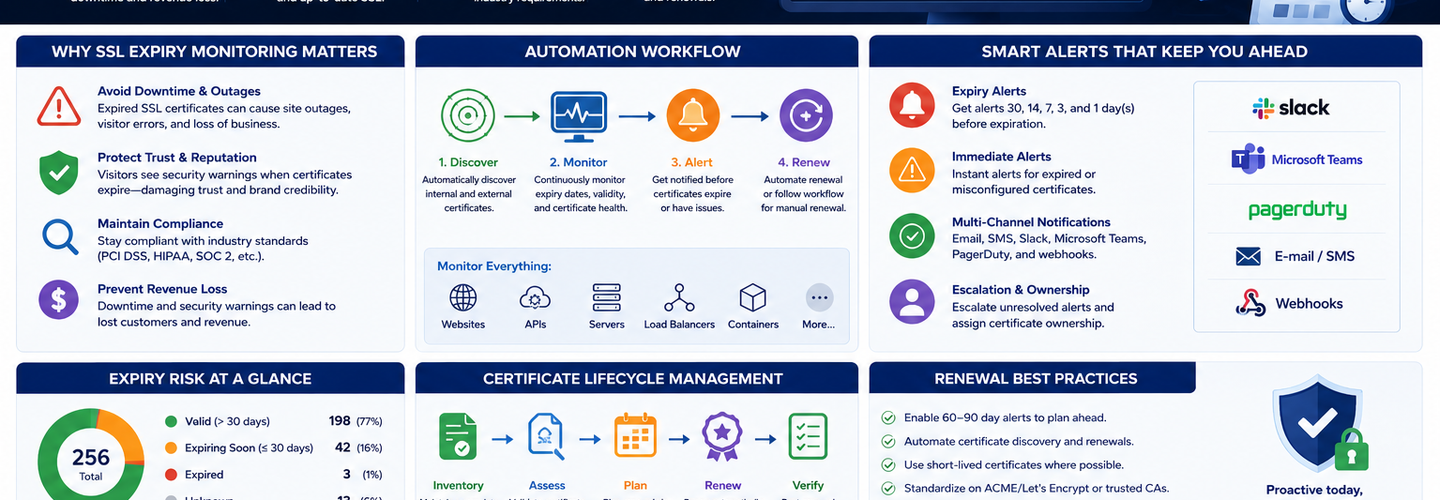
Task: Click the orange Alert bell icon
Action: (693, 116)
